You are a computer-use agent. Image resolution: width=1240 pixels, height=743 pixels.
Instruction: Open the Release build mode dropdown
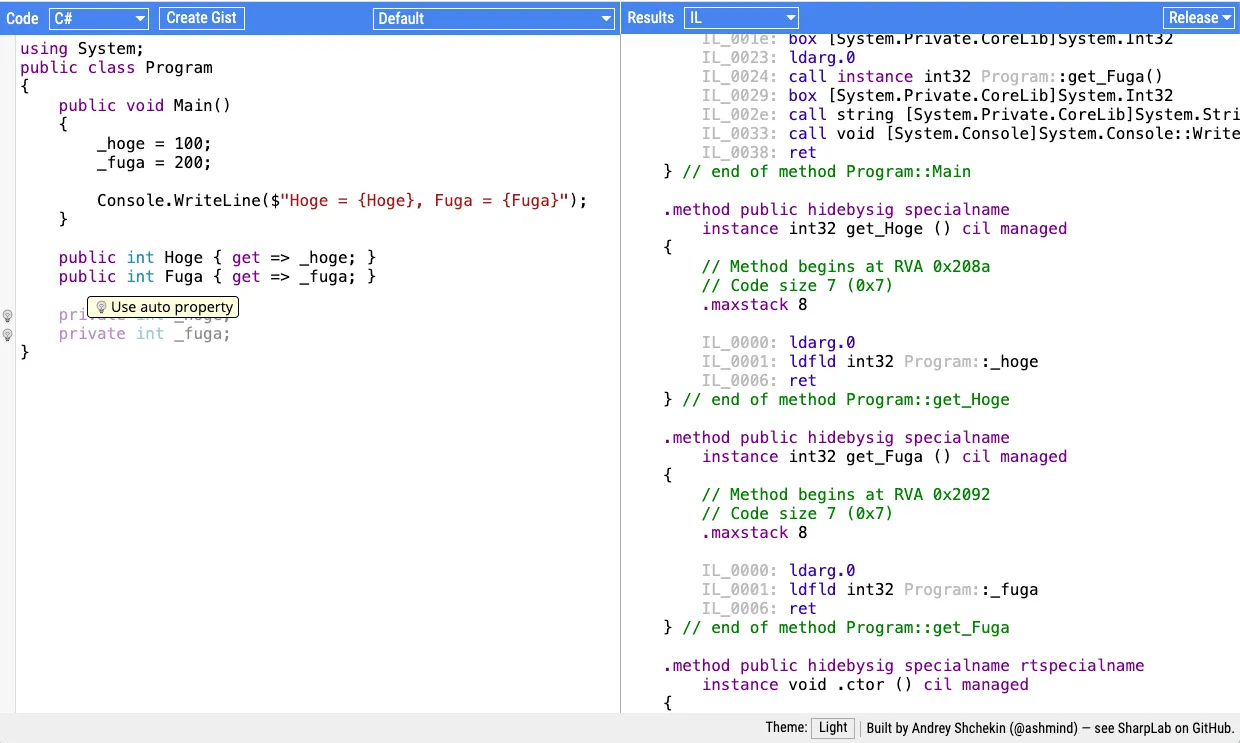pyautogui.click(x=1198, y=18)
